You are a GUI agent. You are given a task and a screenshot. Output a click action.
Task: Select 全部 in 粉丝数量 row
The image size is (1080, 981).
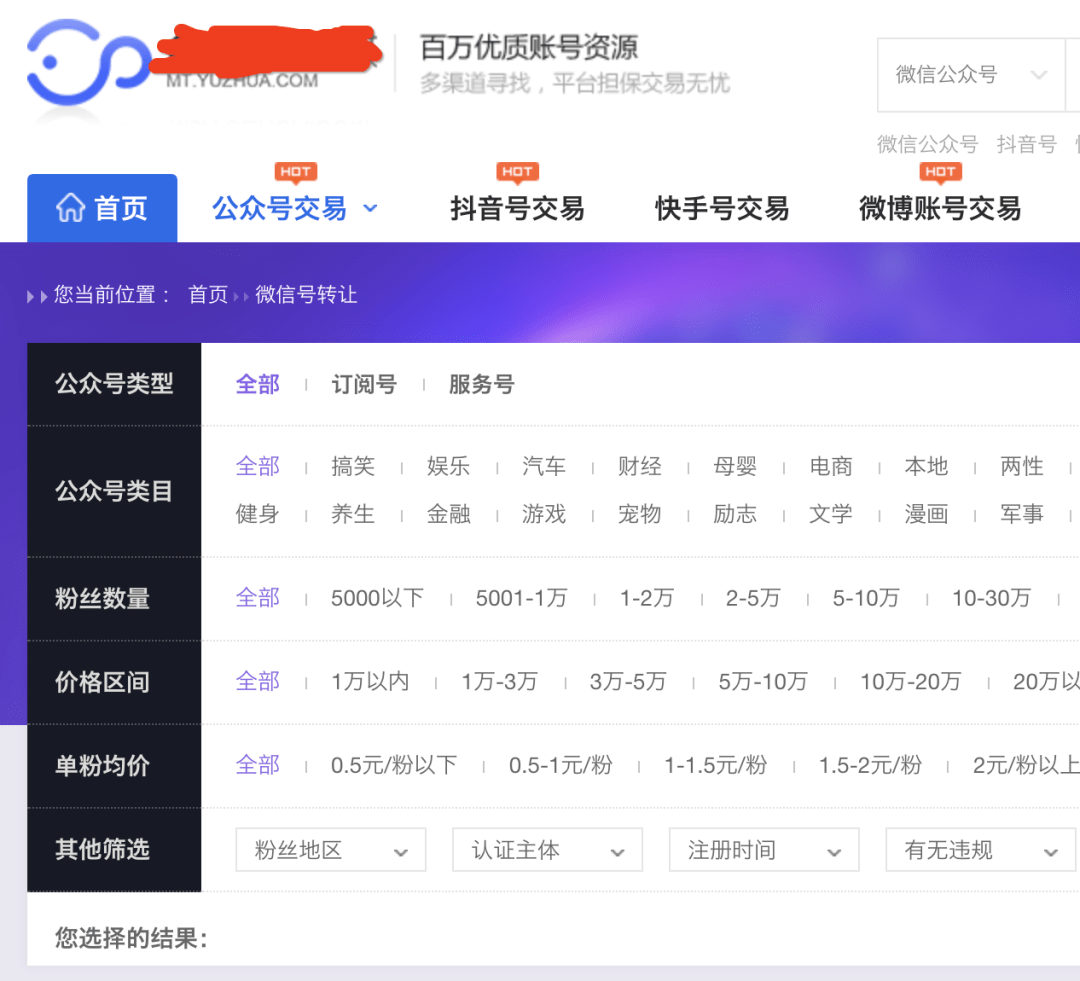click(258, 598)
